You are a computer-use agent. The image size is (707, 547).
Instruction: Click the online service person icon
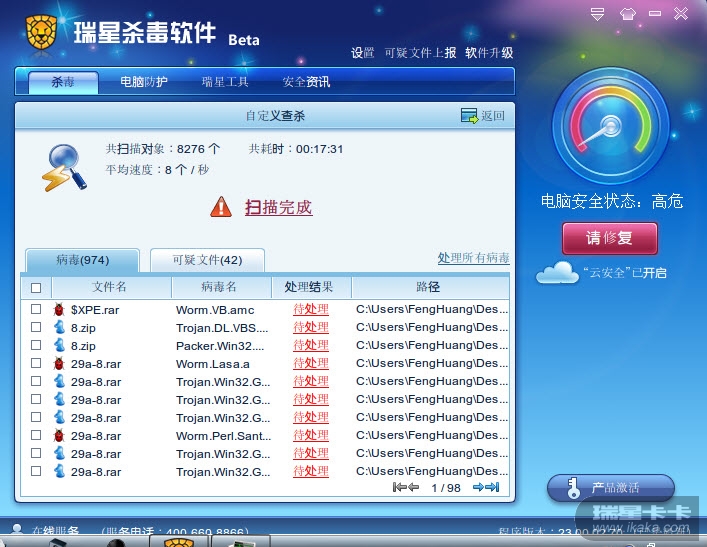[18, 529]
